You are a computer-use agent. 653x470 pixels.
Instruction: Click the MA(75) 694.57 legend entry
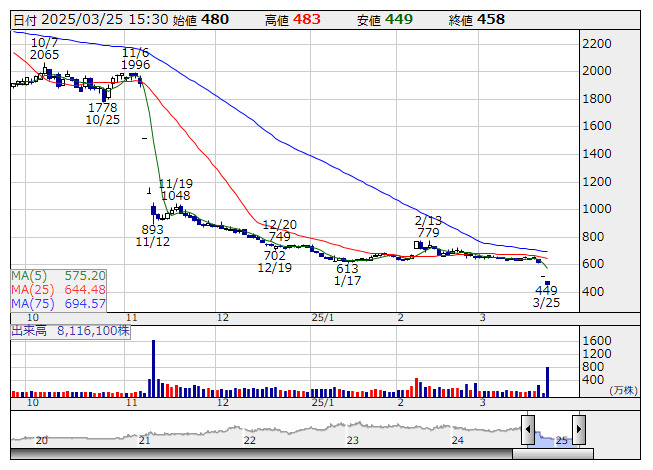(x=58, y=303)
